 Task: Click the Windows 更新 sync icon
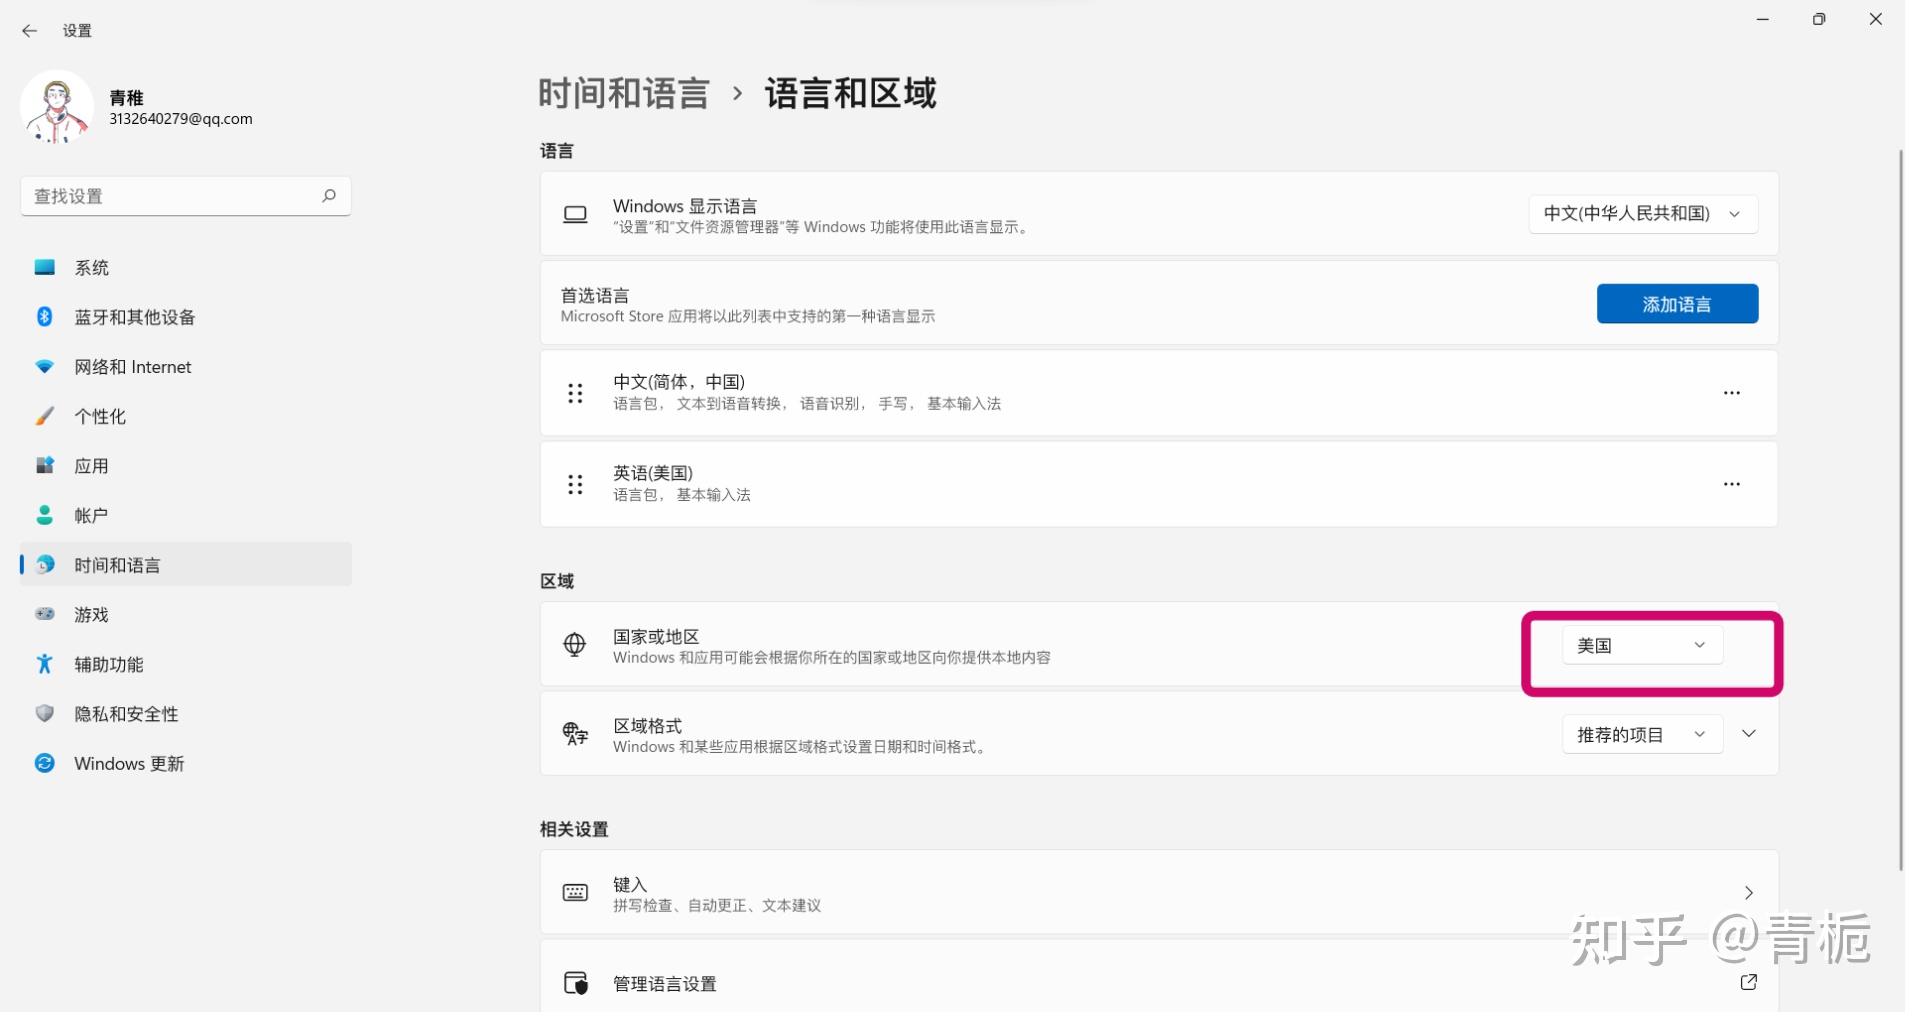(45, 766)
